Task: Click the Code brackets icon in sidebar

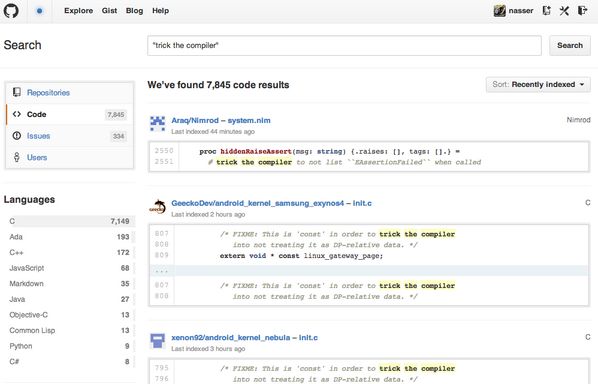Action: point(17,114)
